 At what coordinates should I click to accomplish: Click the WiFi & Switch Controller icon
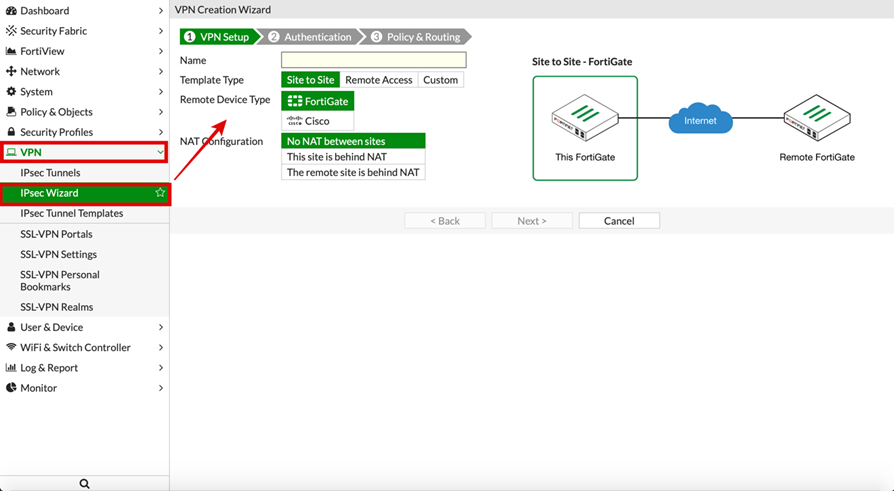[11, 347]
